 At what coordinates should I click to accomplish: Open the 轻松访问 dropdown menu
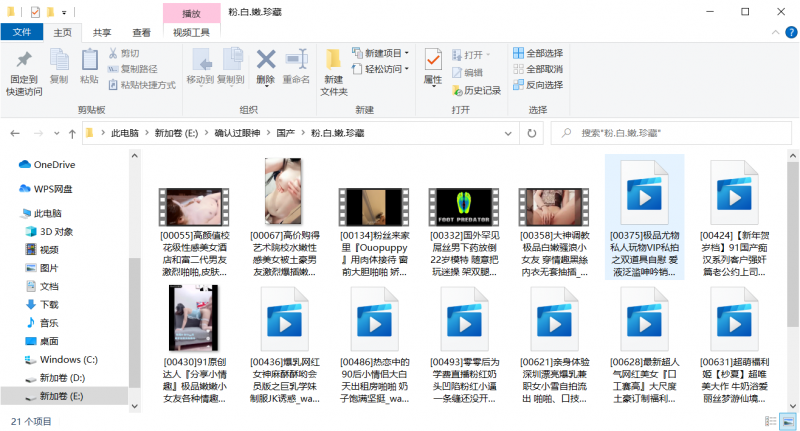(x=383, y=69)
